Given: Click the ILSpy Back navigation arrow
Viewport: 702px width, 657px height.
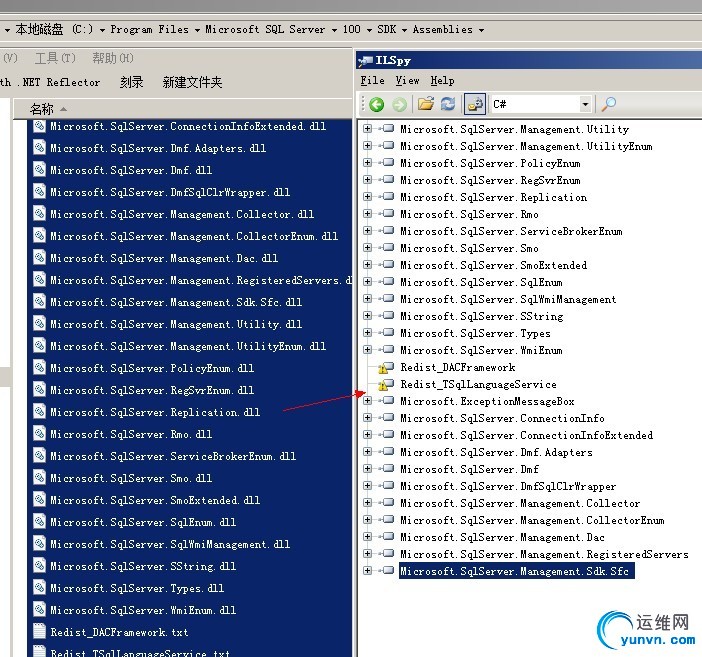Looking at the screenshot, I should click(x=377, y=104).
